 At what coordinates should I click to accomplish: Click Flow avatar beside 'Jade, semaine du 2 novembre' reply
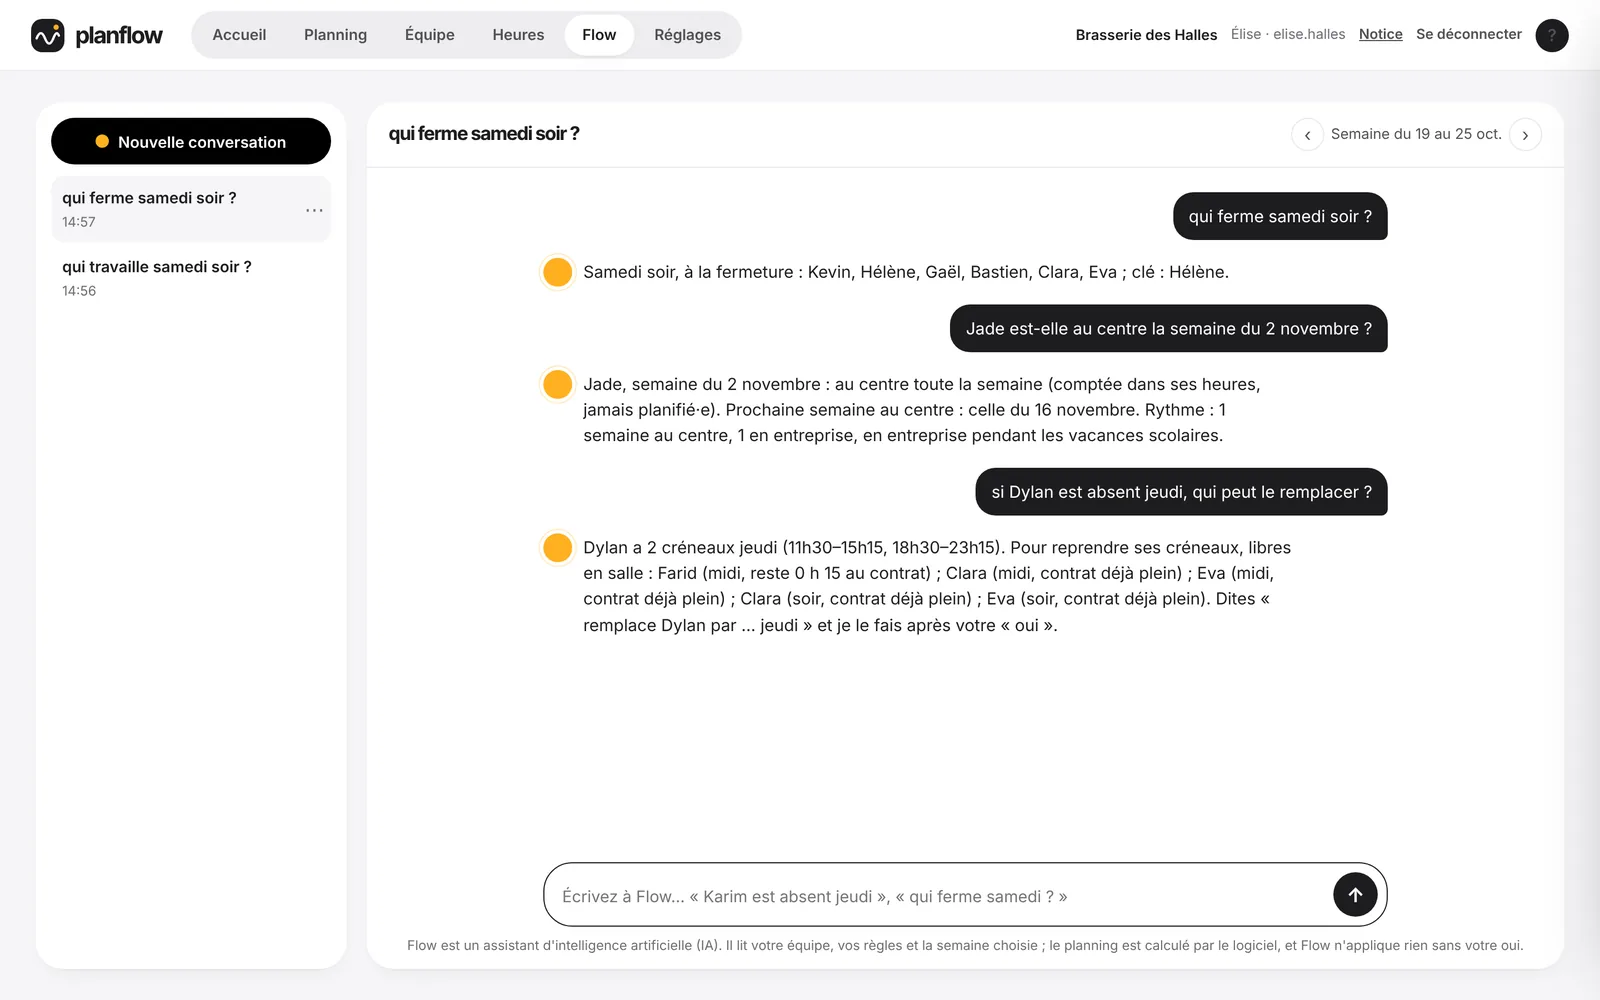[x=557, y=384]
